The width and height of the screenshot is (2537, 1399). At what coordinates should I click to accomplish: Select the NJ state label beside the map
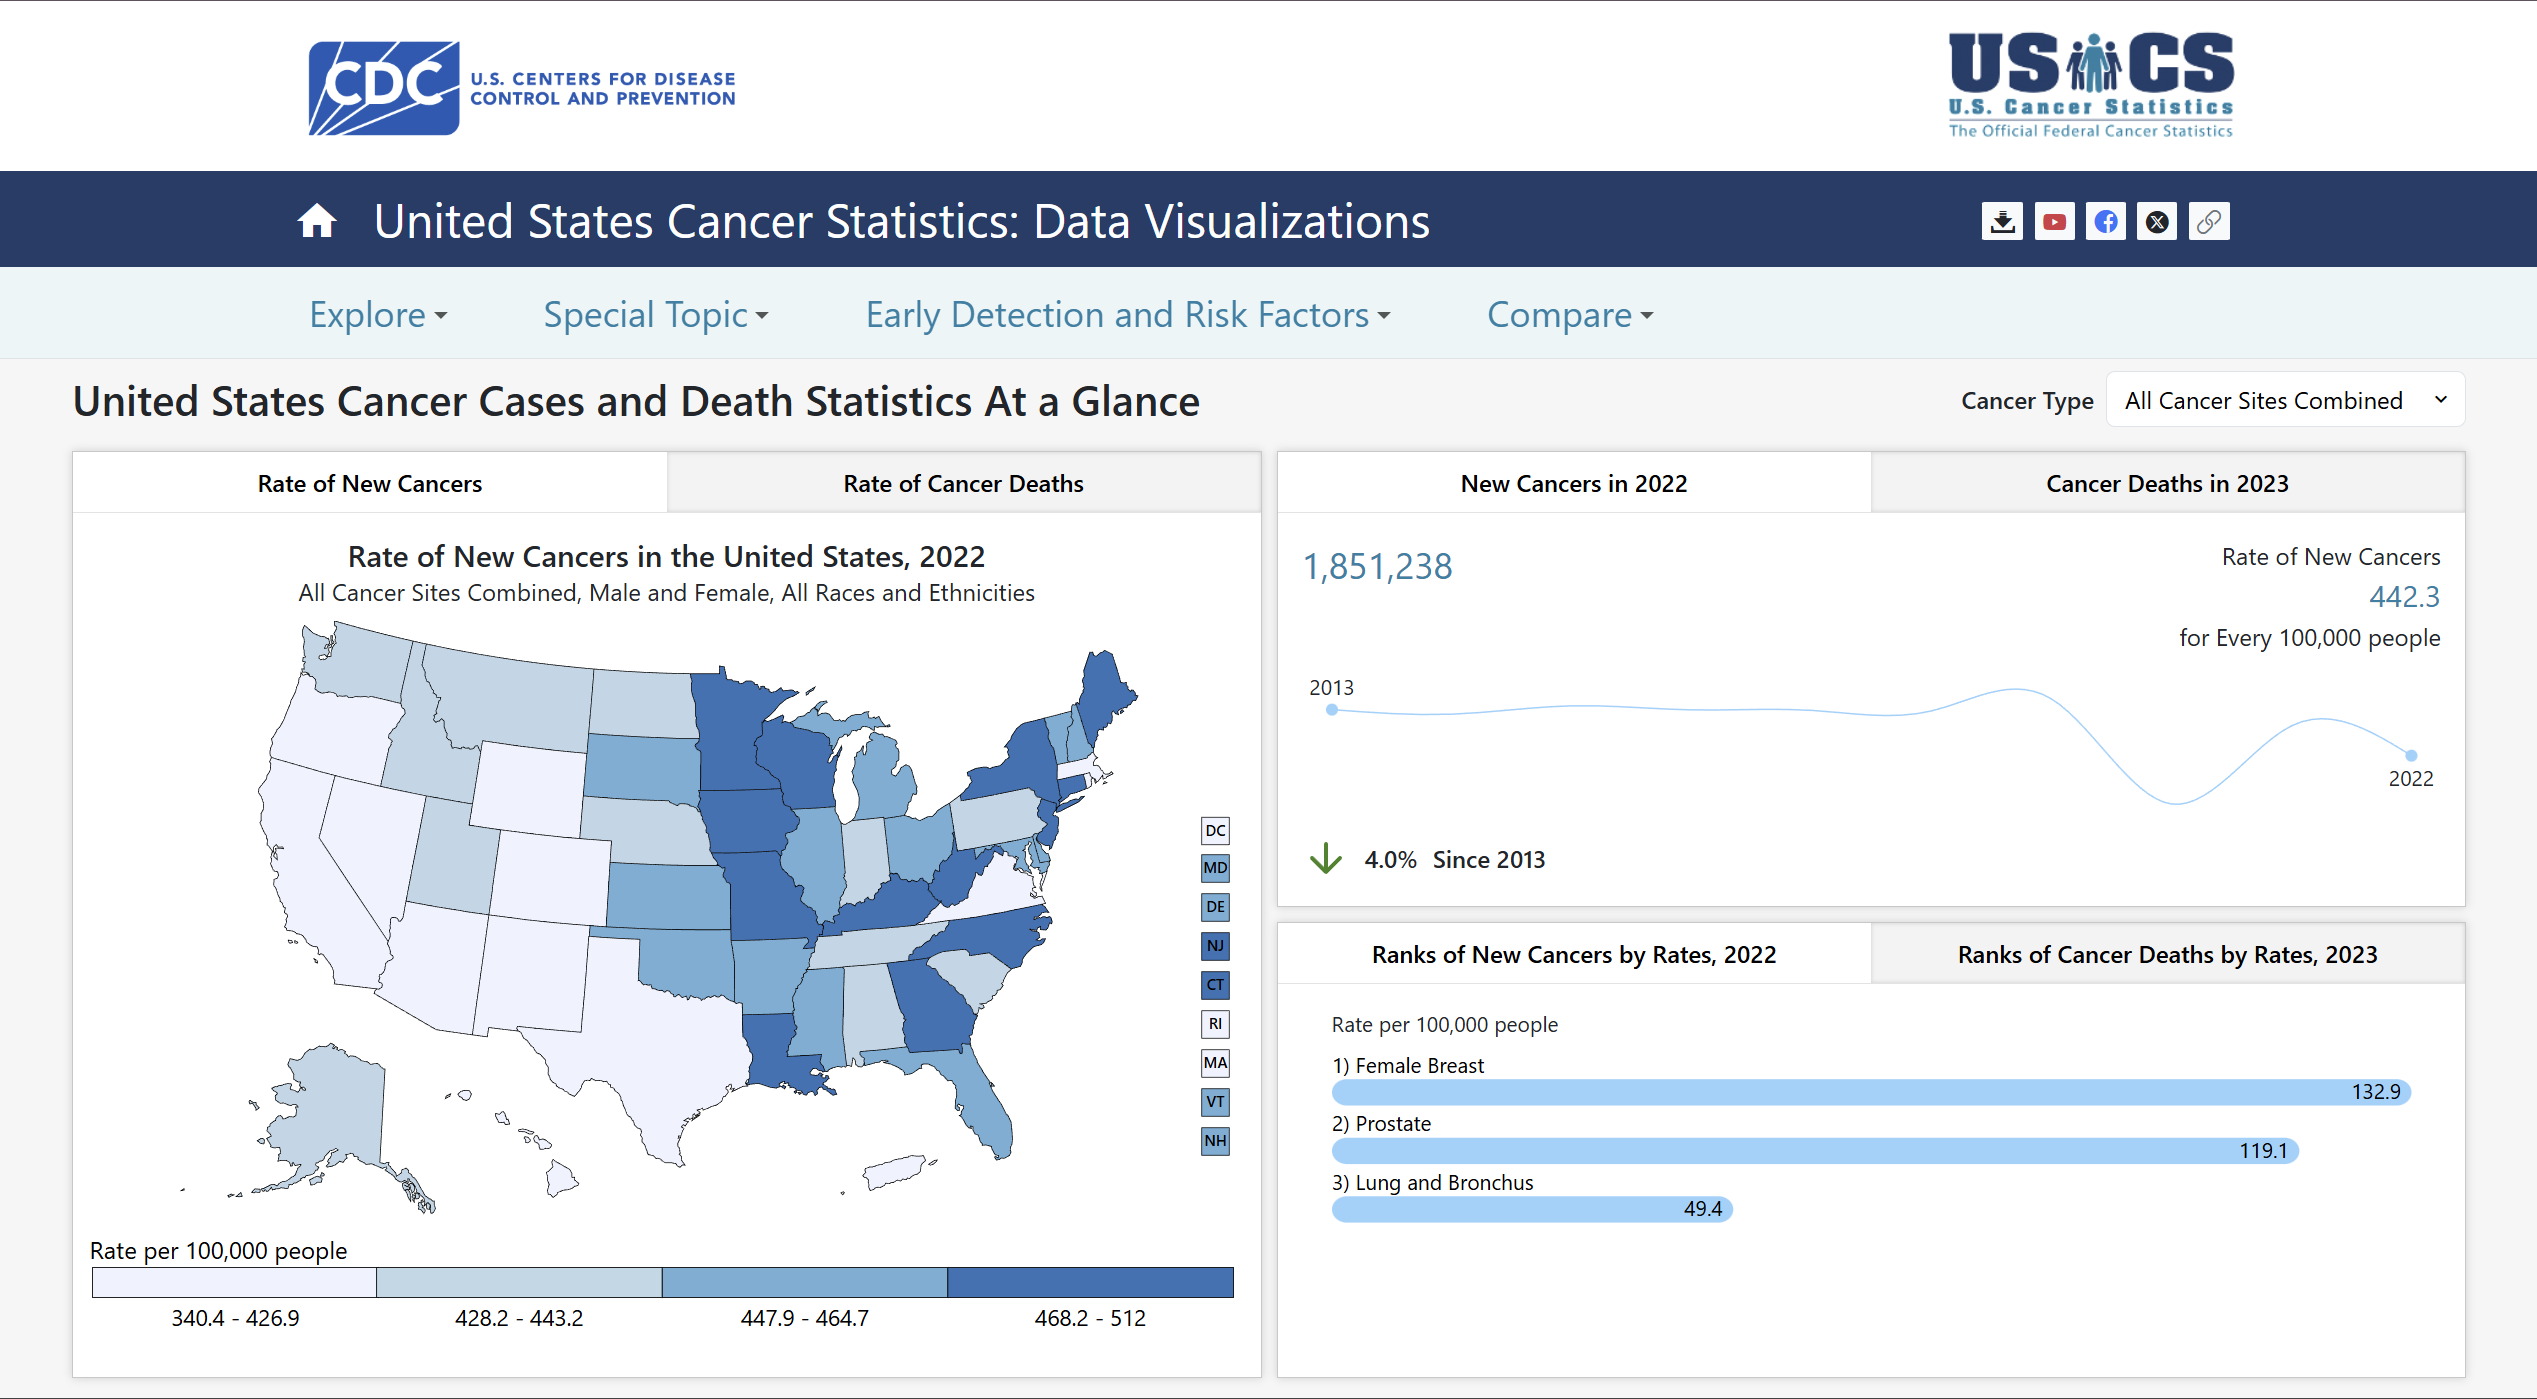tap(1214, 946)
